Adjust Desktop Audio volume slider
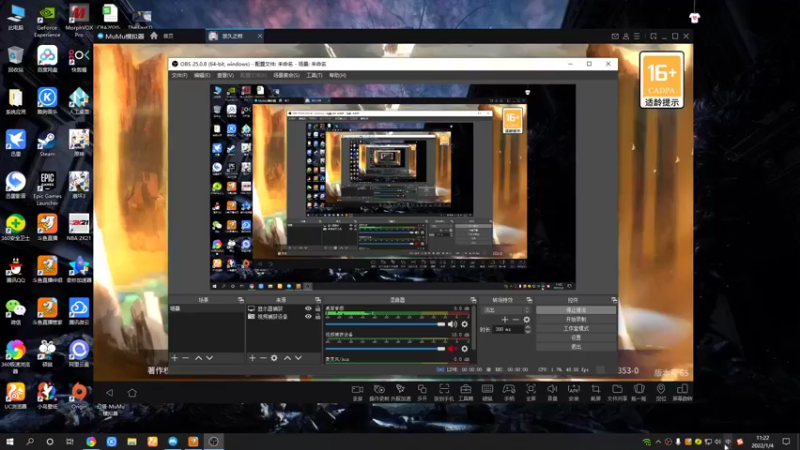This screenshot has width=800, height=450. [x=385, y=324]
